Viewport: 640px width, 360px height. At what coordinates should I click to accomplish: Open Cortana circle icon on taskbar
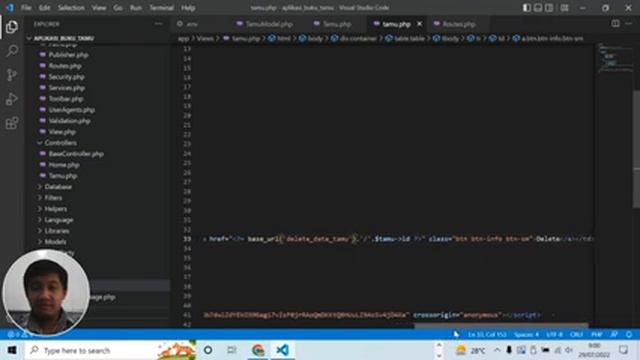coord(208,350)
